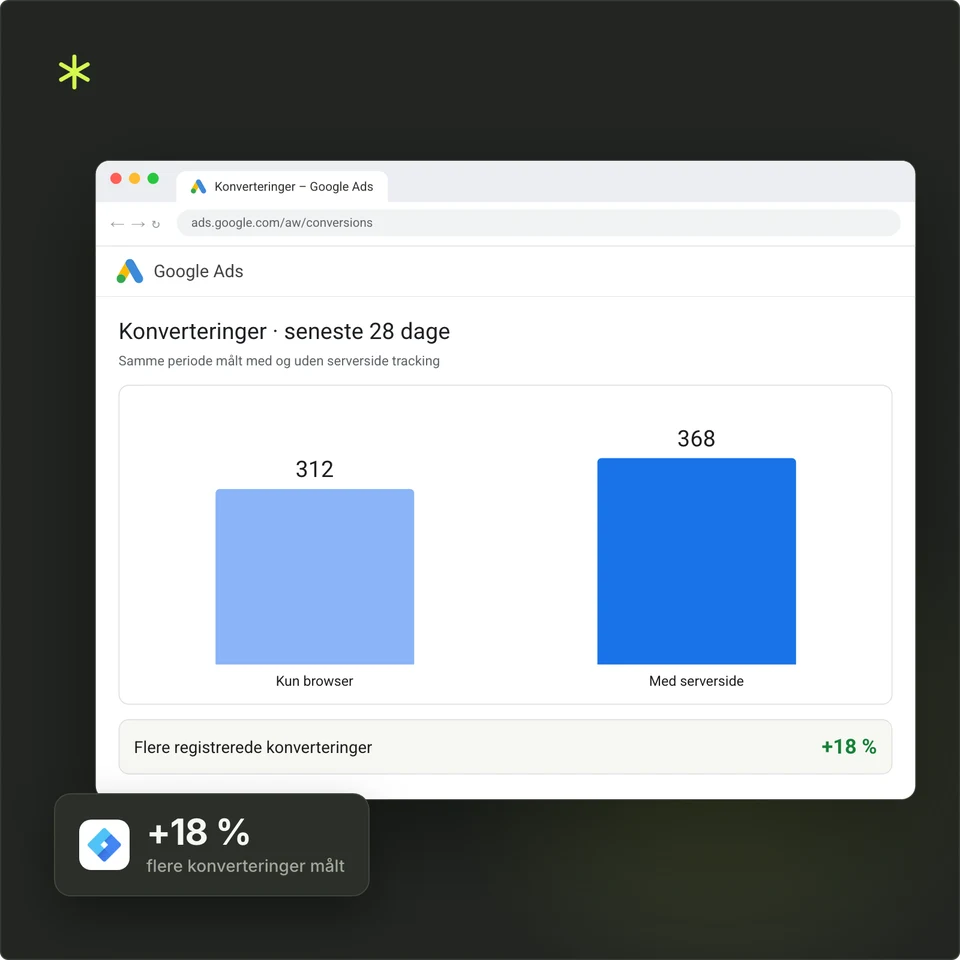Click the light blue Kun browser bar
This screenshot has width=960, height=960.
tap(315, 576)
